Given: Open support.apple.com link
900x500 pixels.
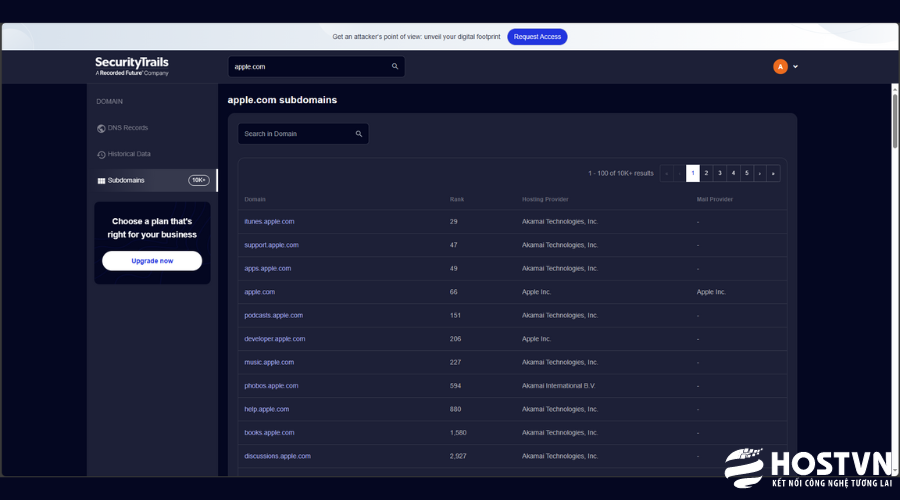Looking at the screenshot, I should pos(271,245).
